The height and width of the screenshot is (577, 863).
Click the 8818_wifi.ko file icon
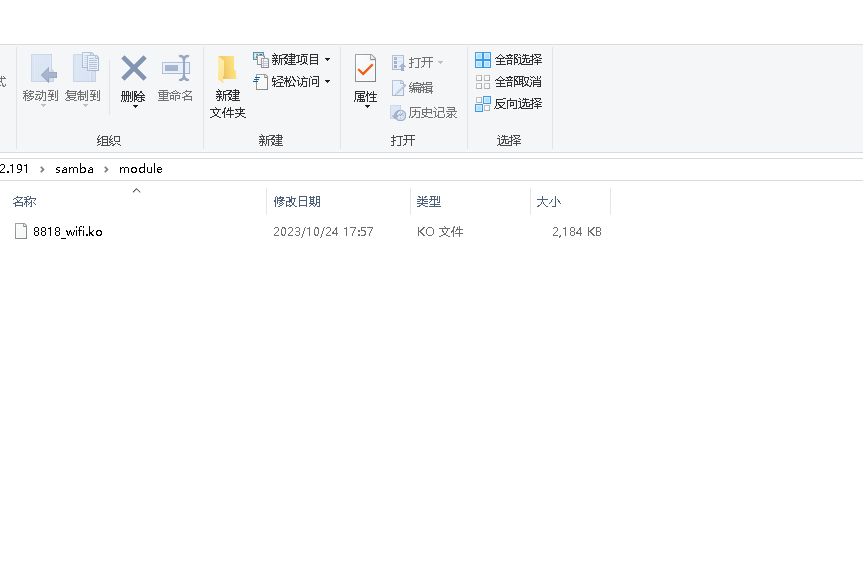tap(21, 231)
